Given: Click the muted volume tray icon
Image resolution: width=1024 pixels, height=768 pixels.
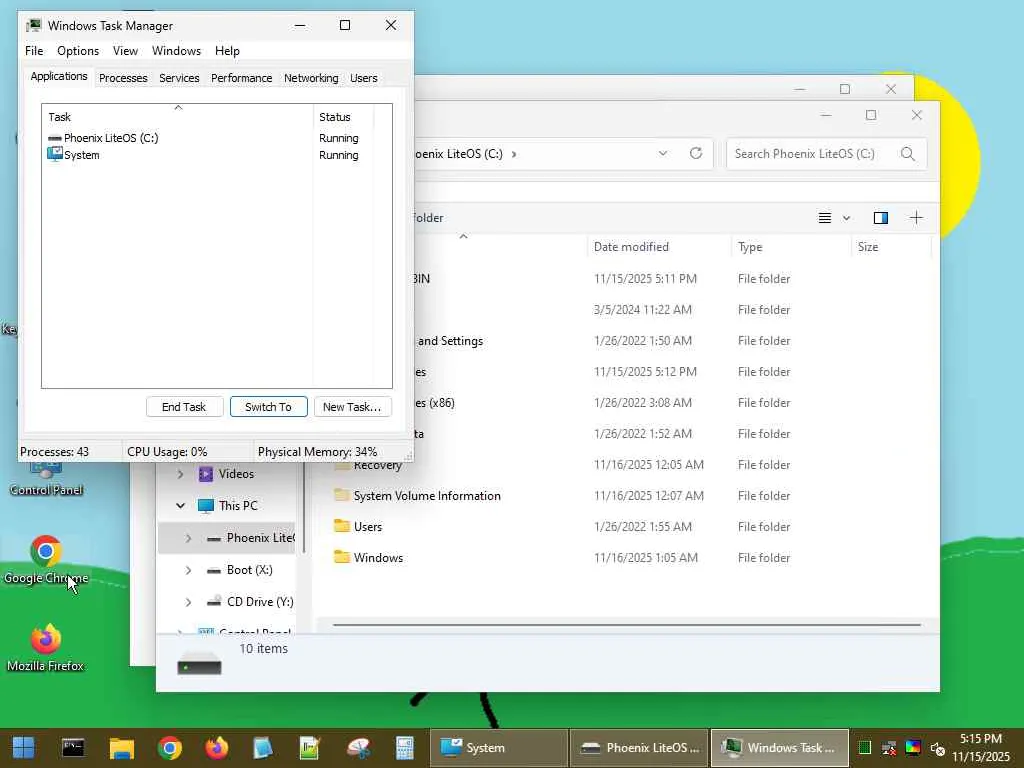Looking at the screenshot, I should pos(937,748).
